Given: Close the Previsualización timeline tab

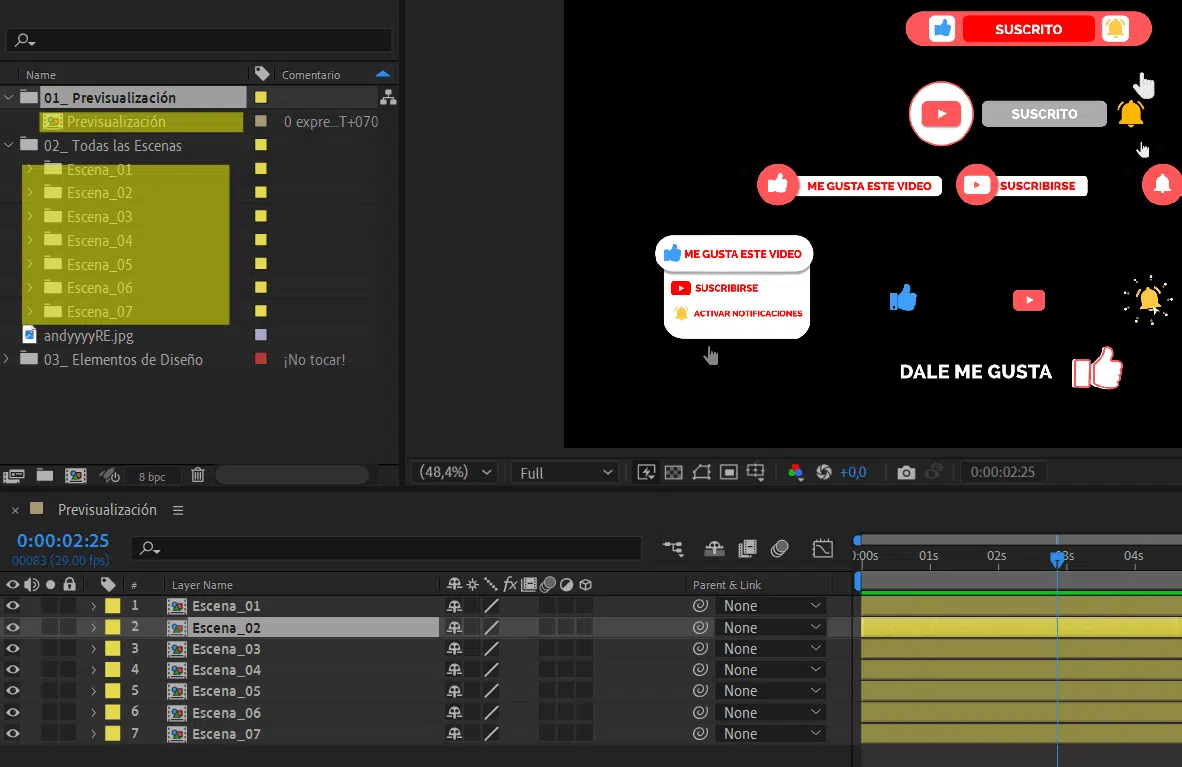Looking at the screenshot, I should (x=15, y=511).
